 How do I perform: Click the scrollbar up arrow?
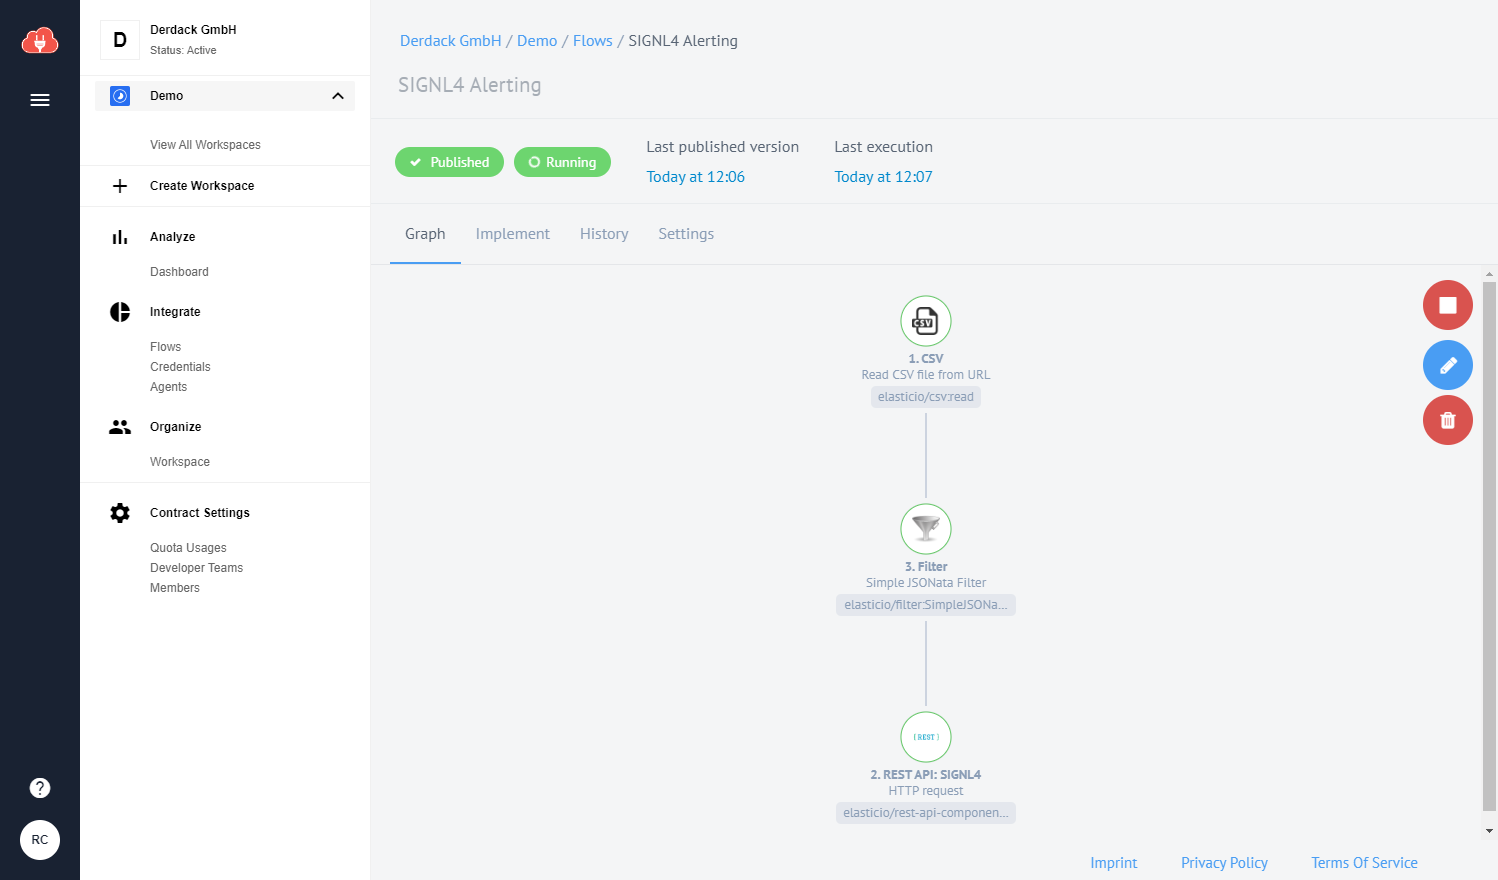[1490, 273]
